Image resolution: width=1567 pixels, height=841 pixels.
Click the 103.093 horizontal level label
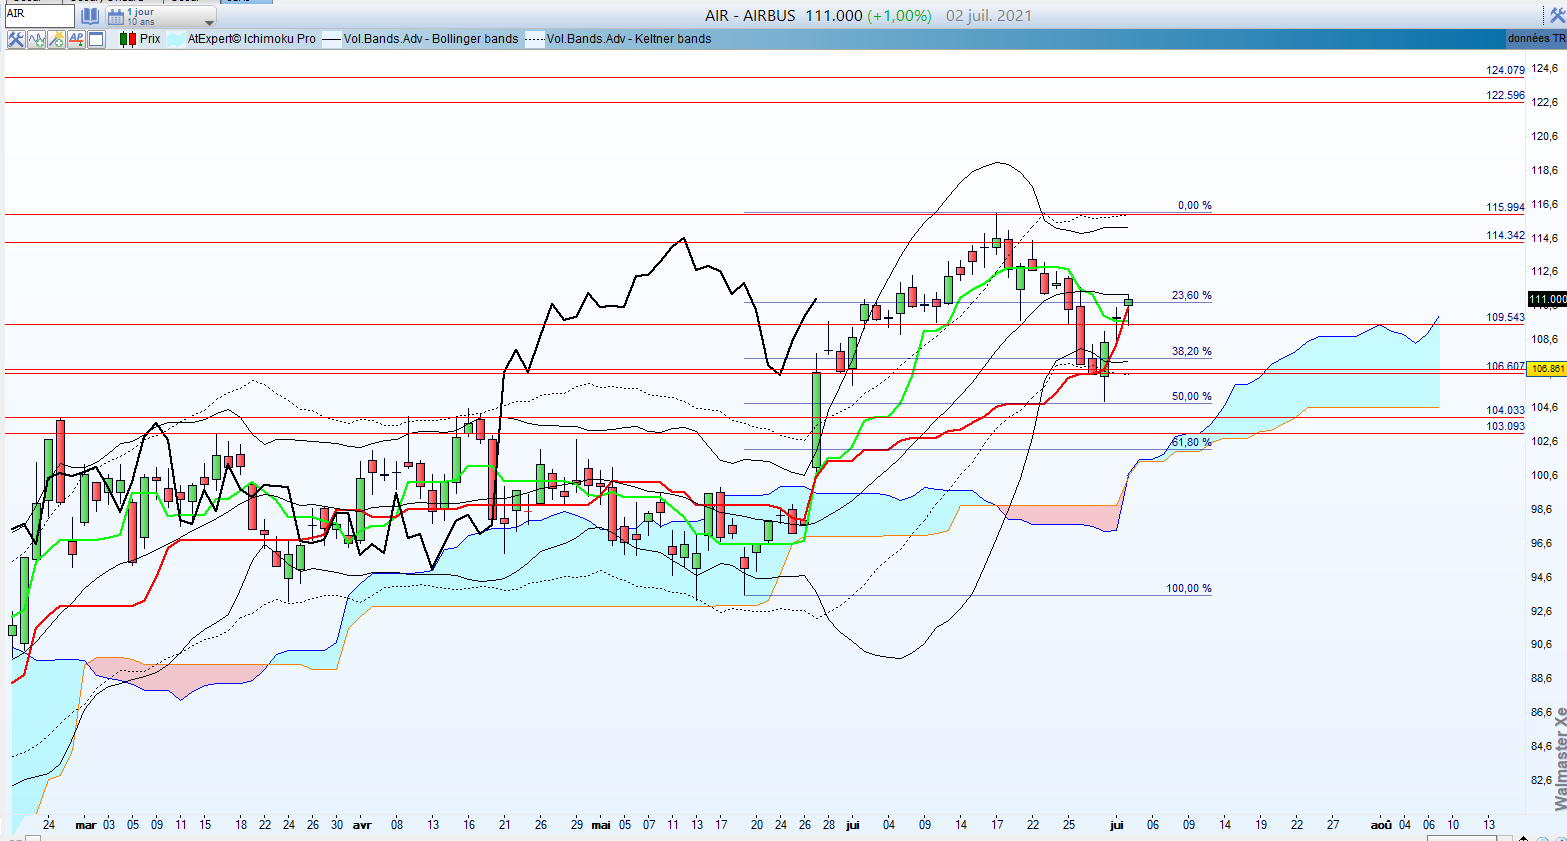(1505, 426)
